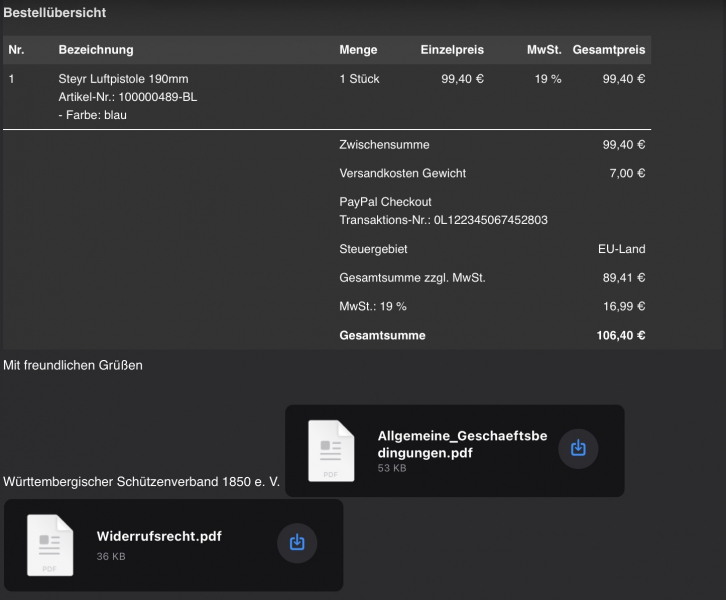Click the PayPal Transaktions-Nr. line
The width and height of the screenshot is (726, 600).
click(x=443, y=220)
